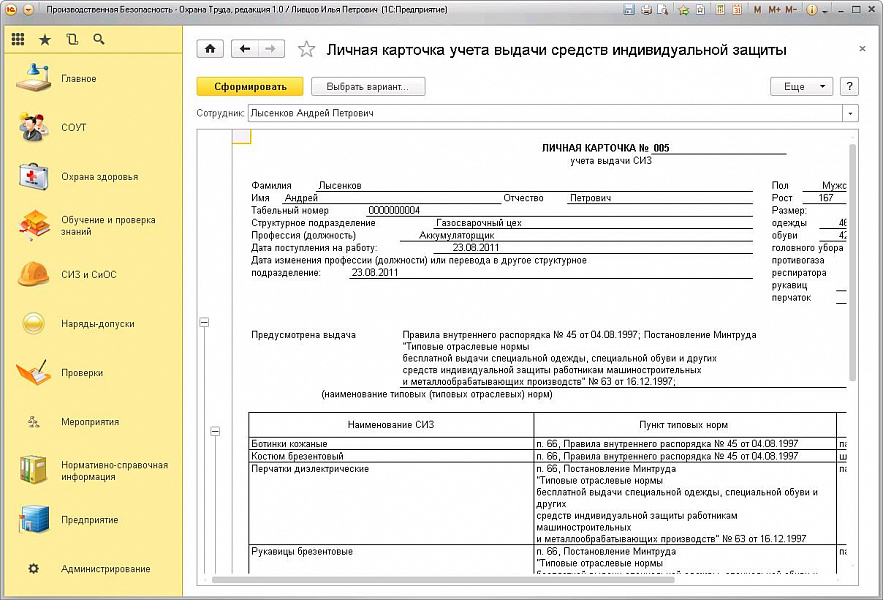Collapse the upper report group minus box

(x=204, y=322)
